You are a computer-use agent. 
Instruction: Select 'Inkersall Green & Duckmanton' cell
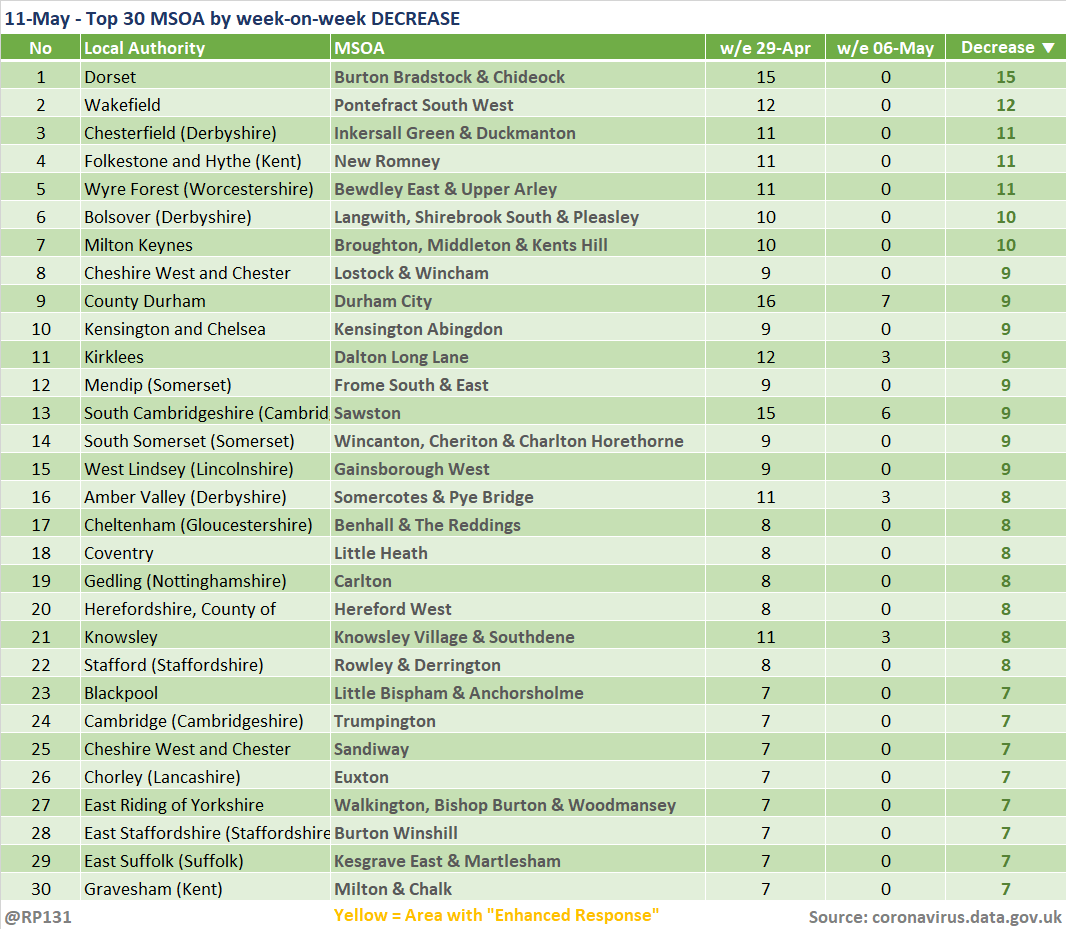(x=517, y=133)
